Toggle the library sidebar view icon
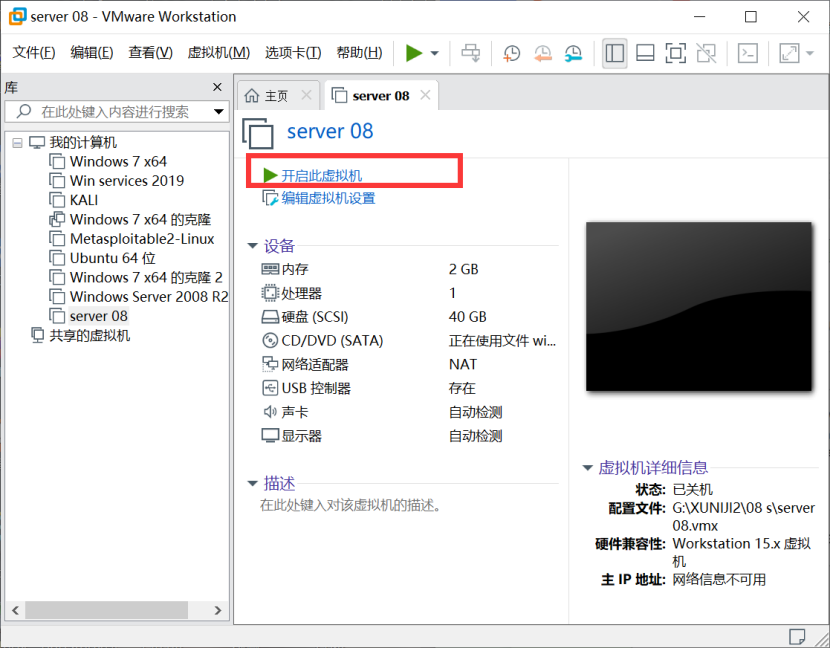This screenshot has width=830, height=648. tap(615, 53)
